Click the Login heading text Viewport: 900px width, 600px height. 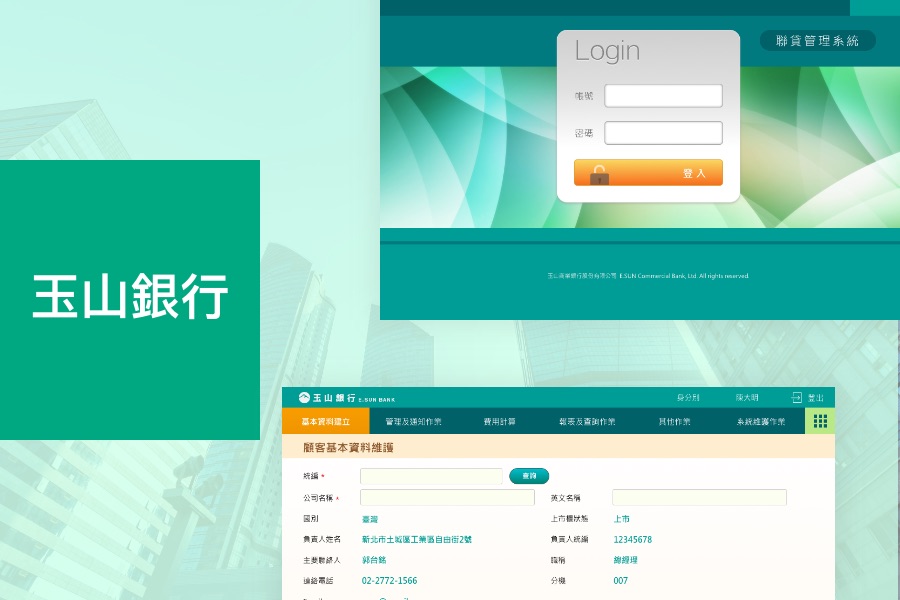pos(607,51)
